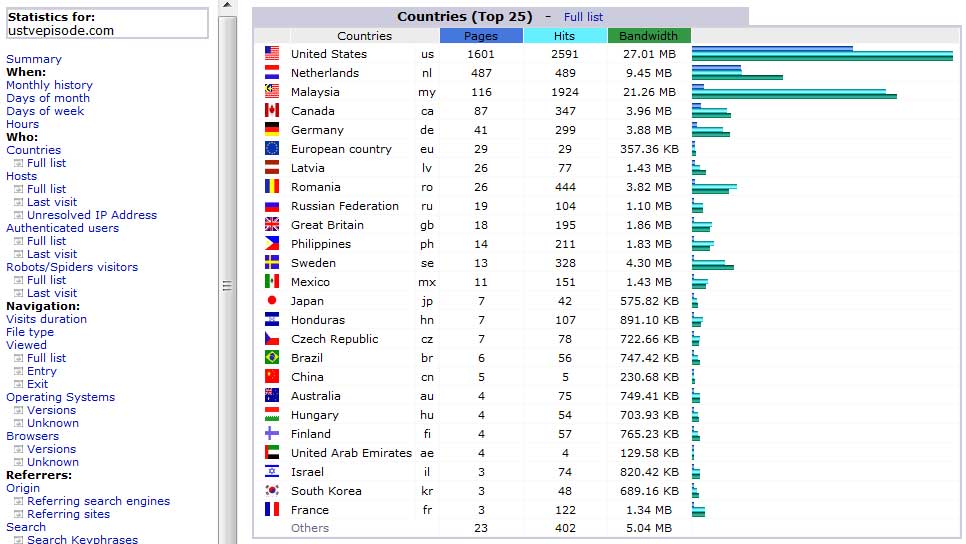Click the Honduras flag icon
This screenshot has width=966, height=544.
[272, 320]
